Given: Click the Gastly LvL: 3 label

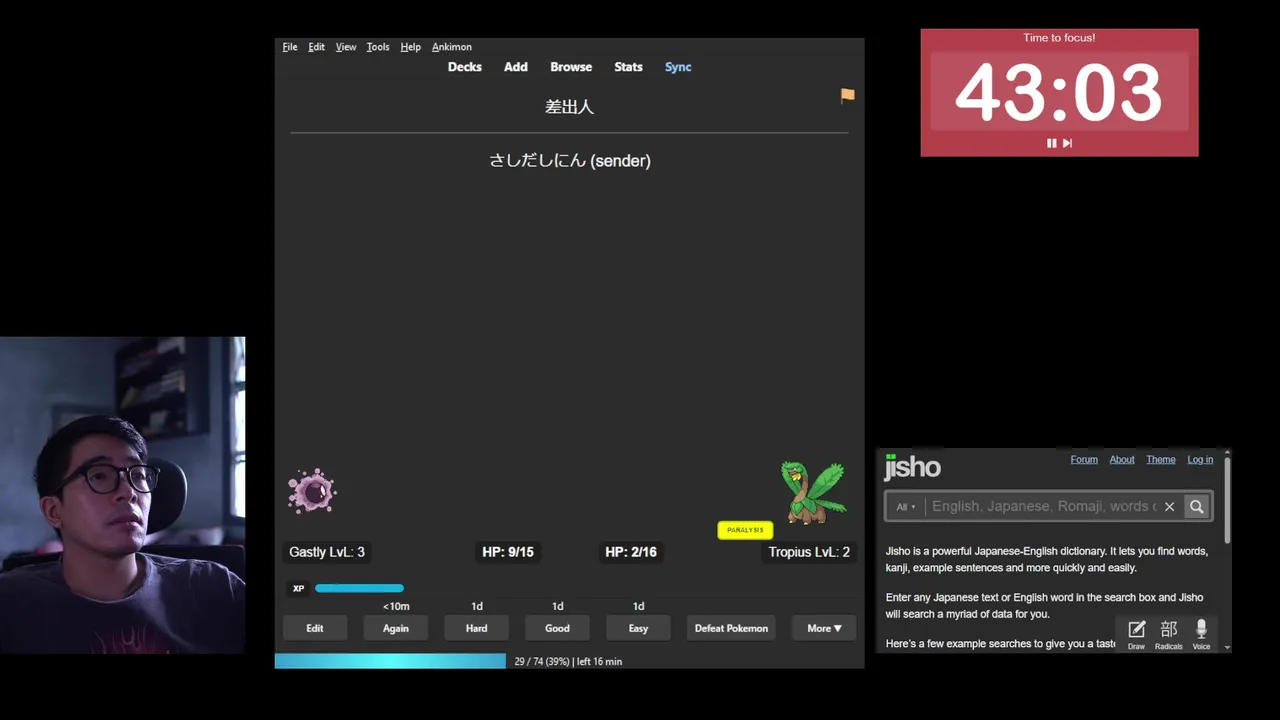Looking at the screenshot, I should point(327,552).
